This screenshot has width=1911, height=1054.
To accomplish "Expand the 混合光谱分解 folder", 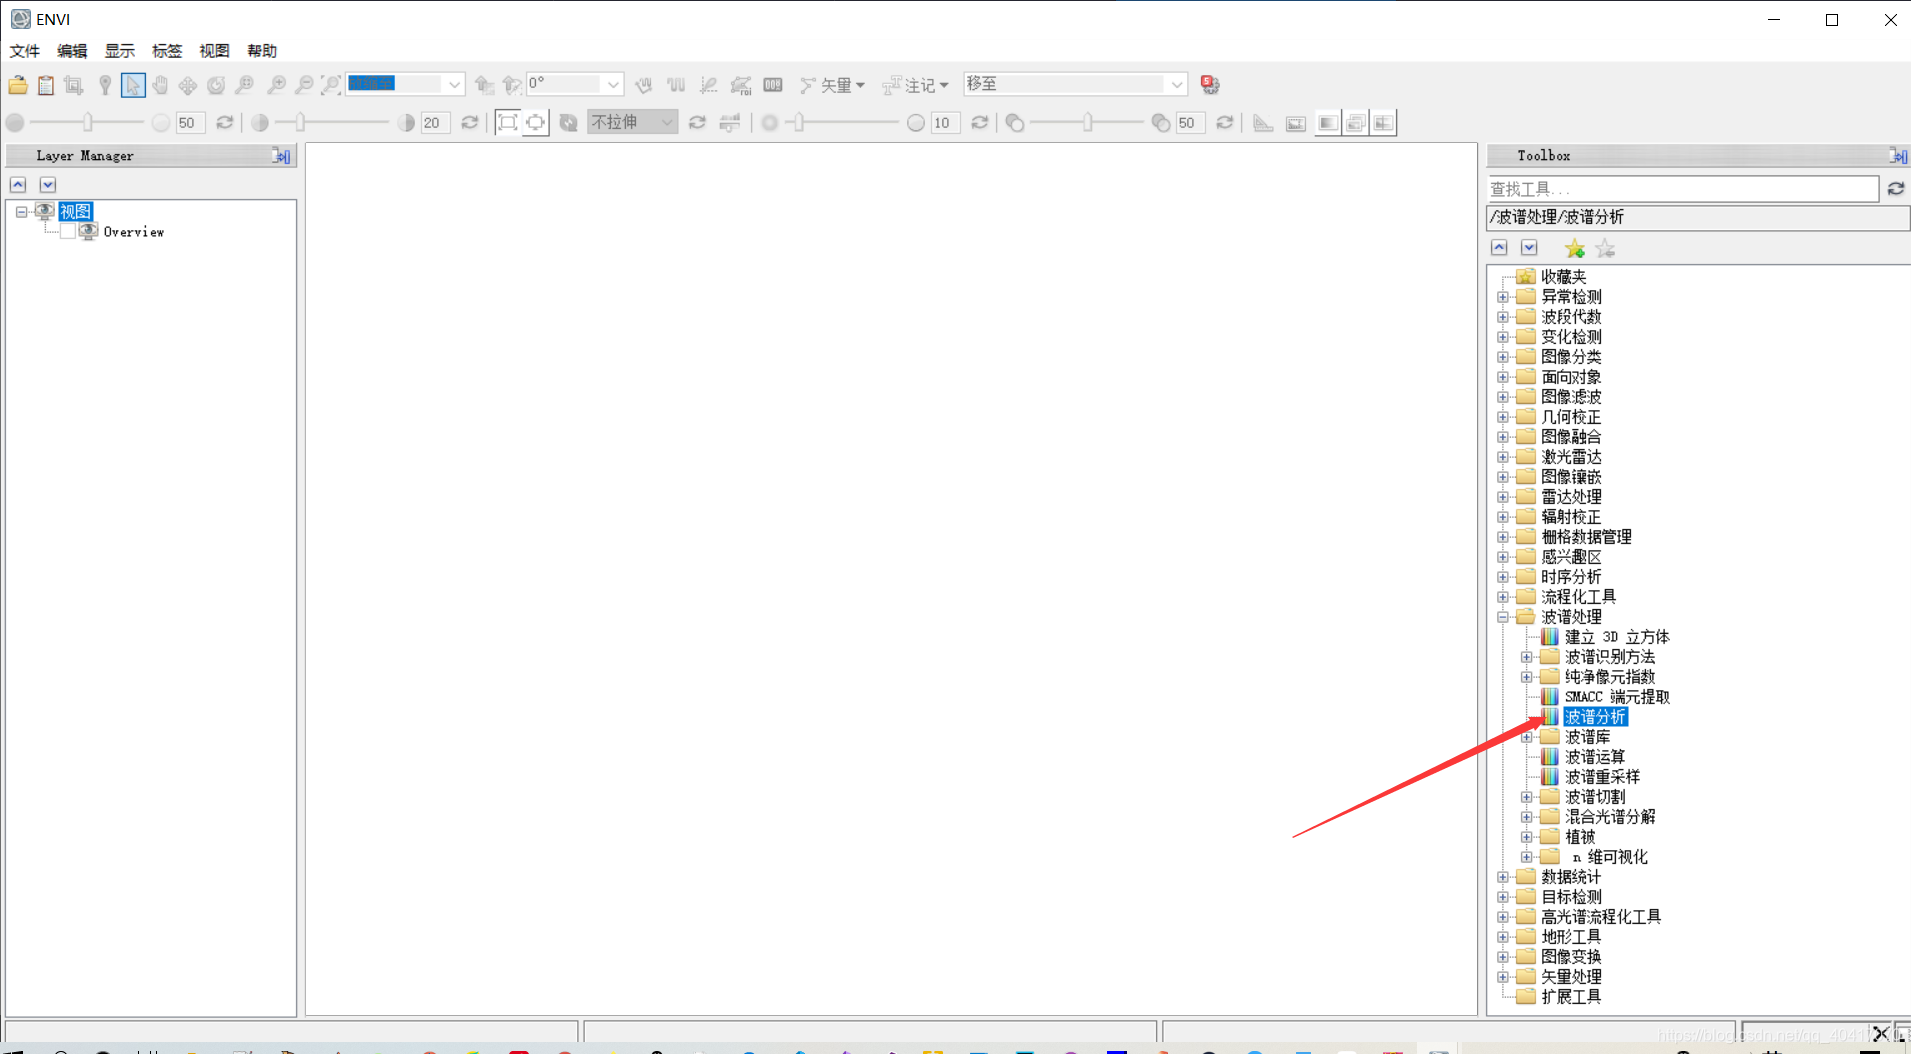I will click(x=1527, y=817).
